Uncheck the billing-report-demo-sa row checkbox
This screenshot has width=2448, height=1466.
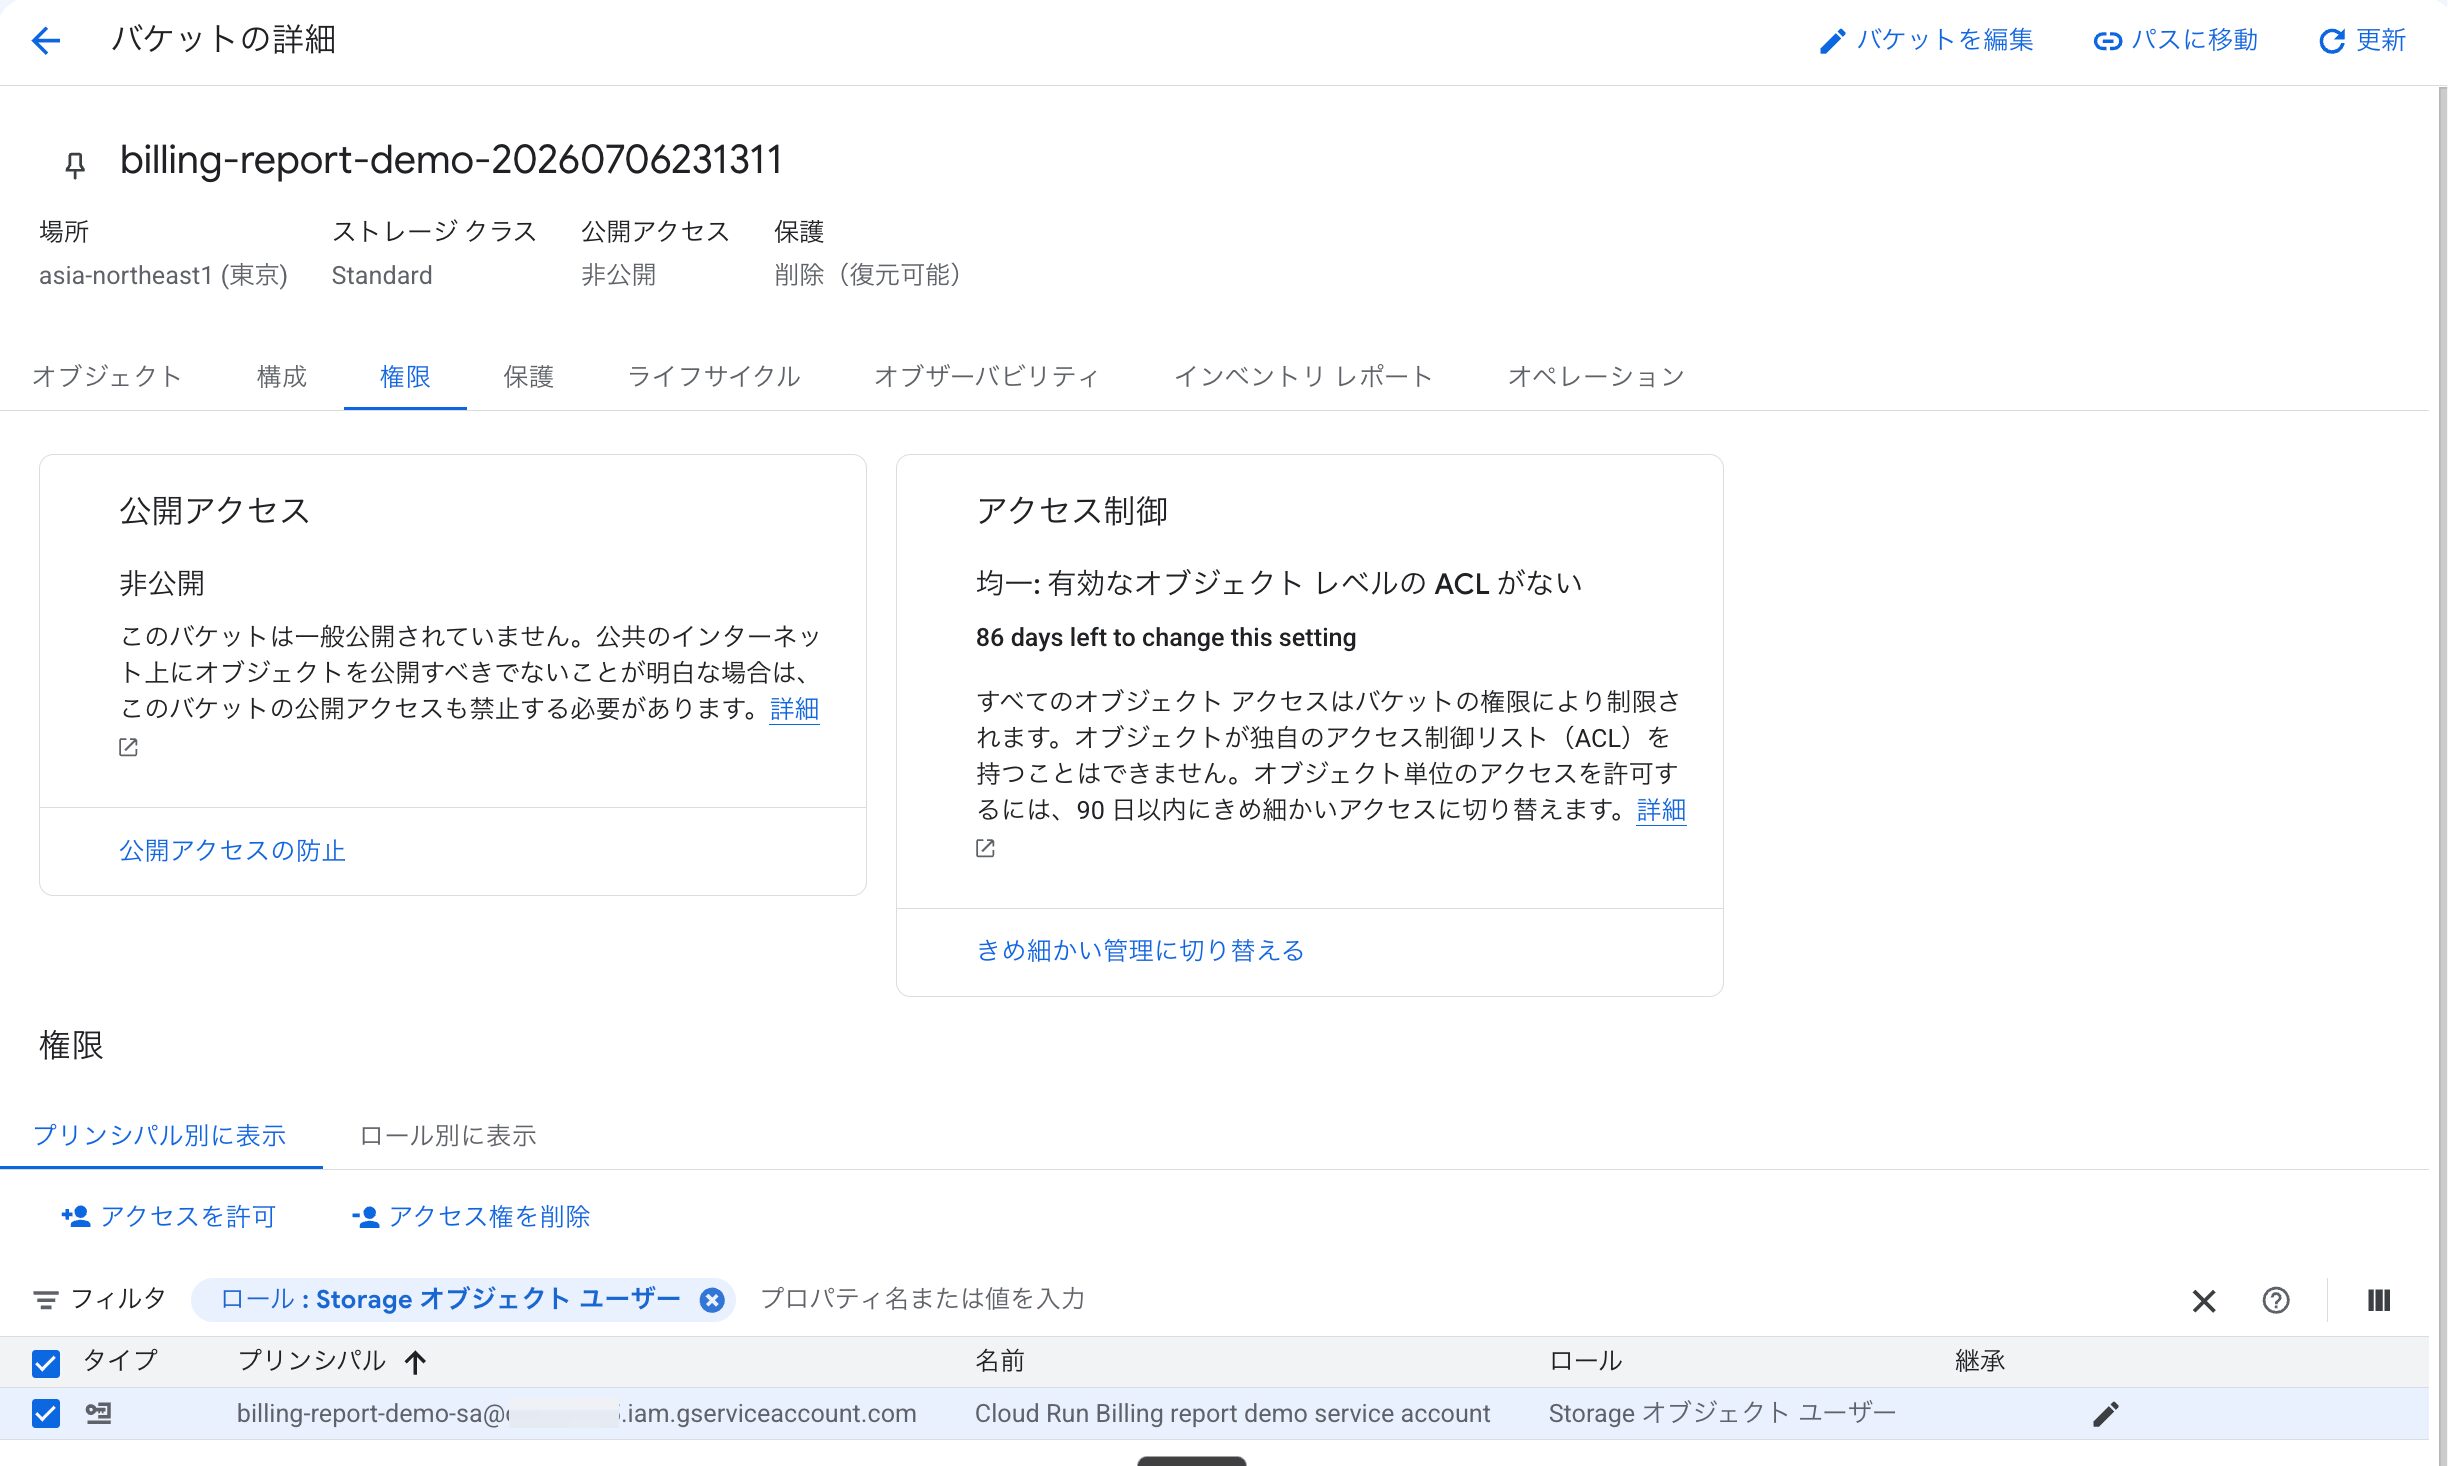(x=46, y=1413)
